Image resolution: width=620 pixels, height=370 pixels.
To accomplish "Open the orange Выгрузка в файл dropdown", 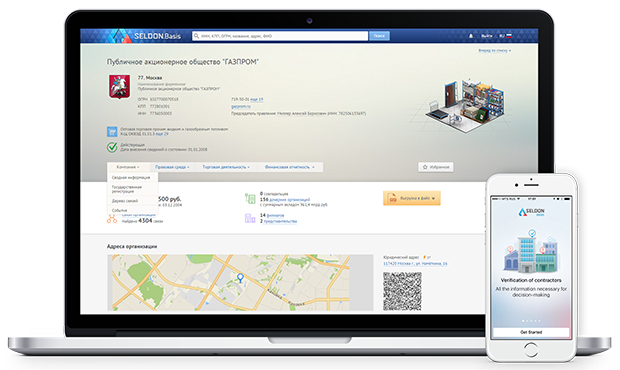I will point(412,198).
